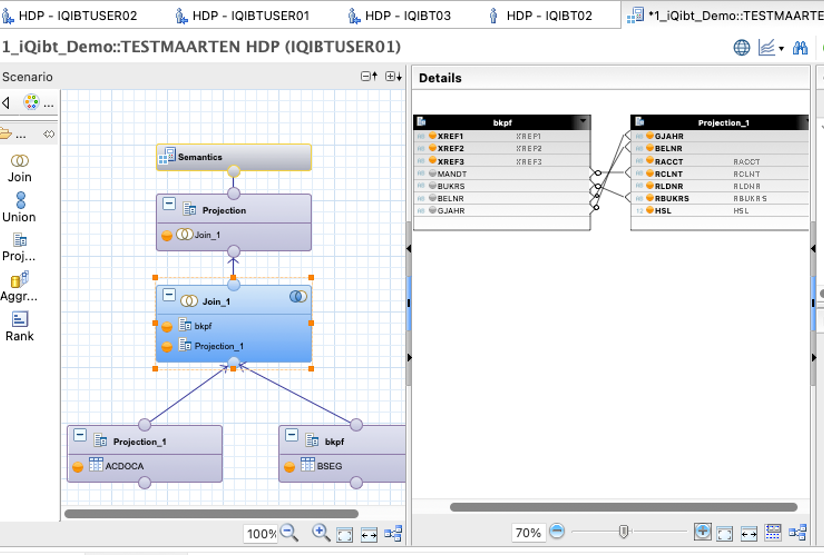Click the 70% zoom field in Details
The width and height of the screenshot is (824, 556).
point(528,532)
